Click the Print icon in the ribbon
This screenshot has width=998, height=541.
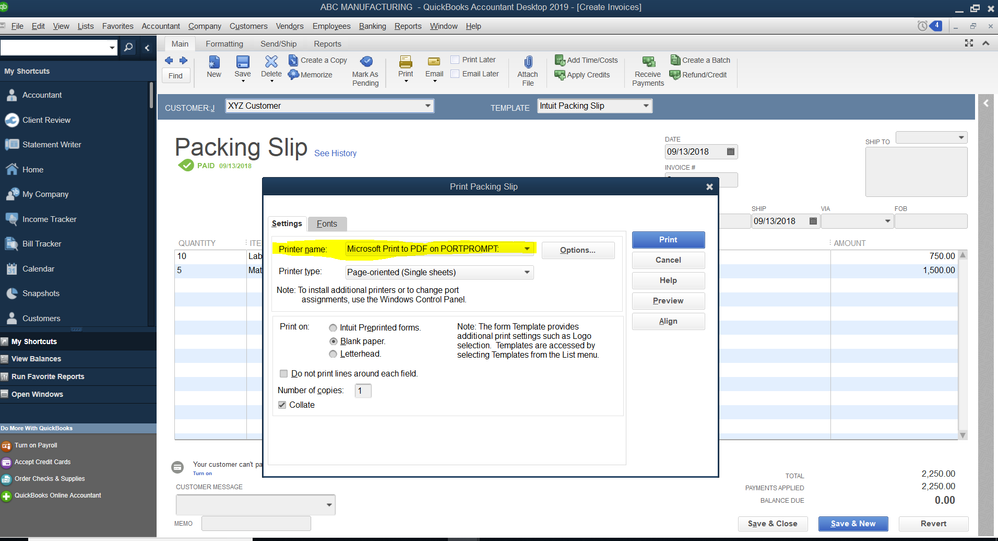point(405,62)
